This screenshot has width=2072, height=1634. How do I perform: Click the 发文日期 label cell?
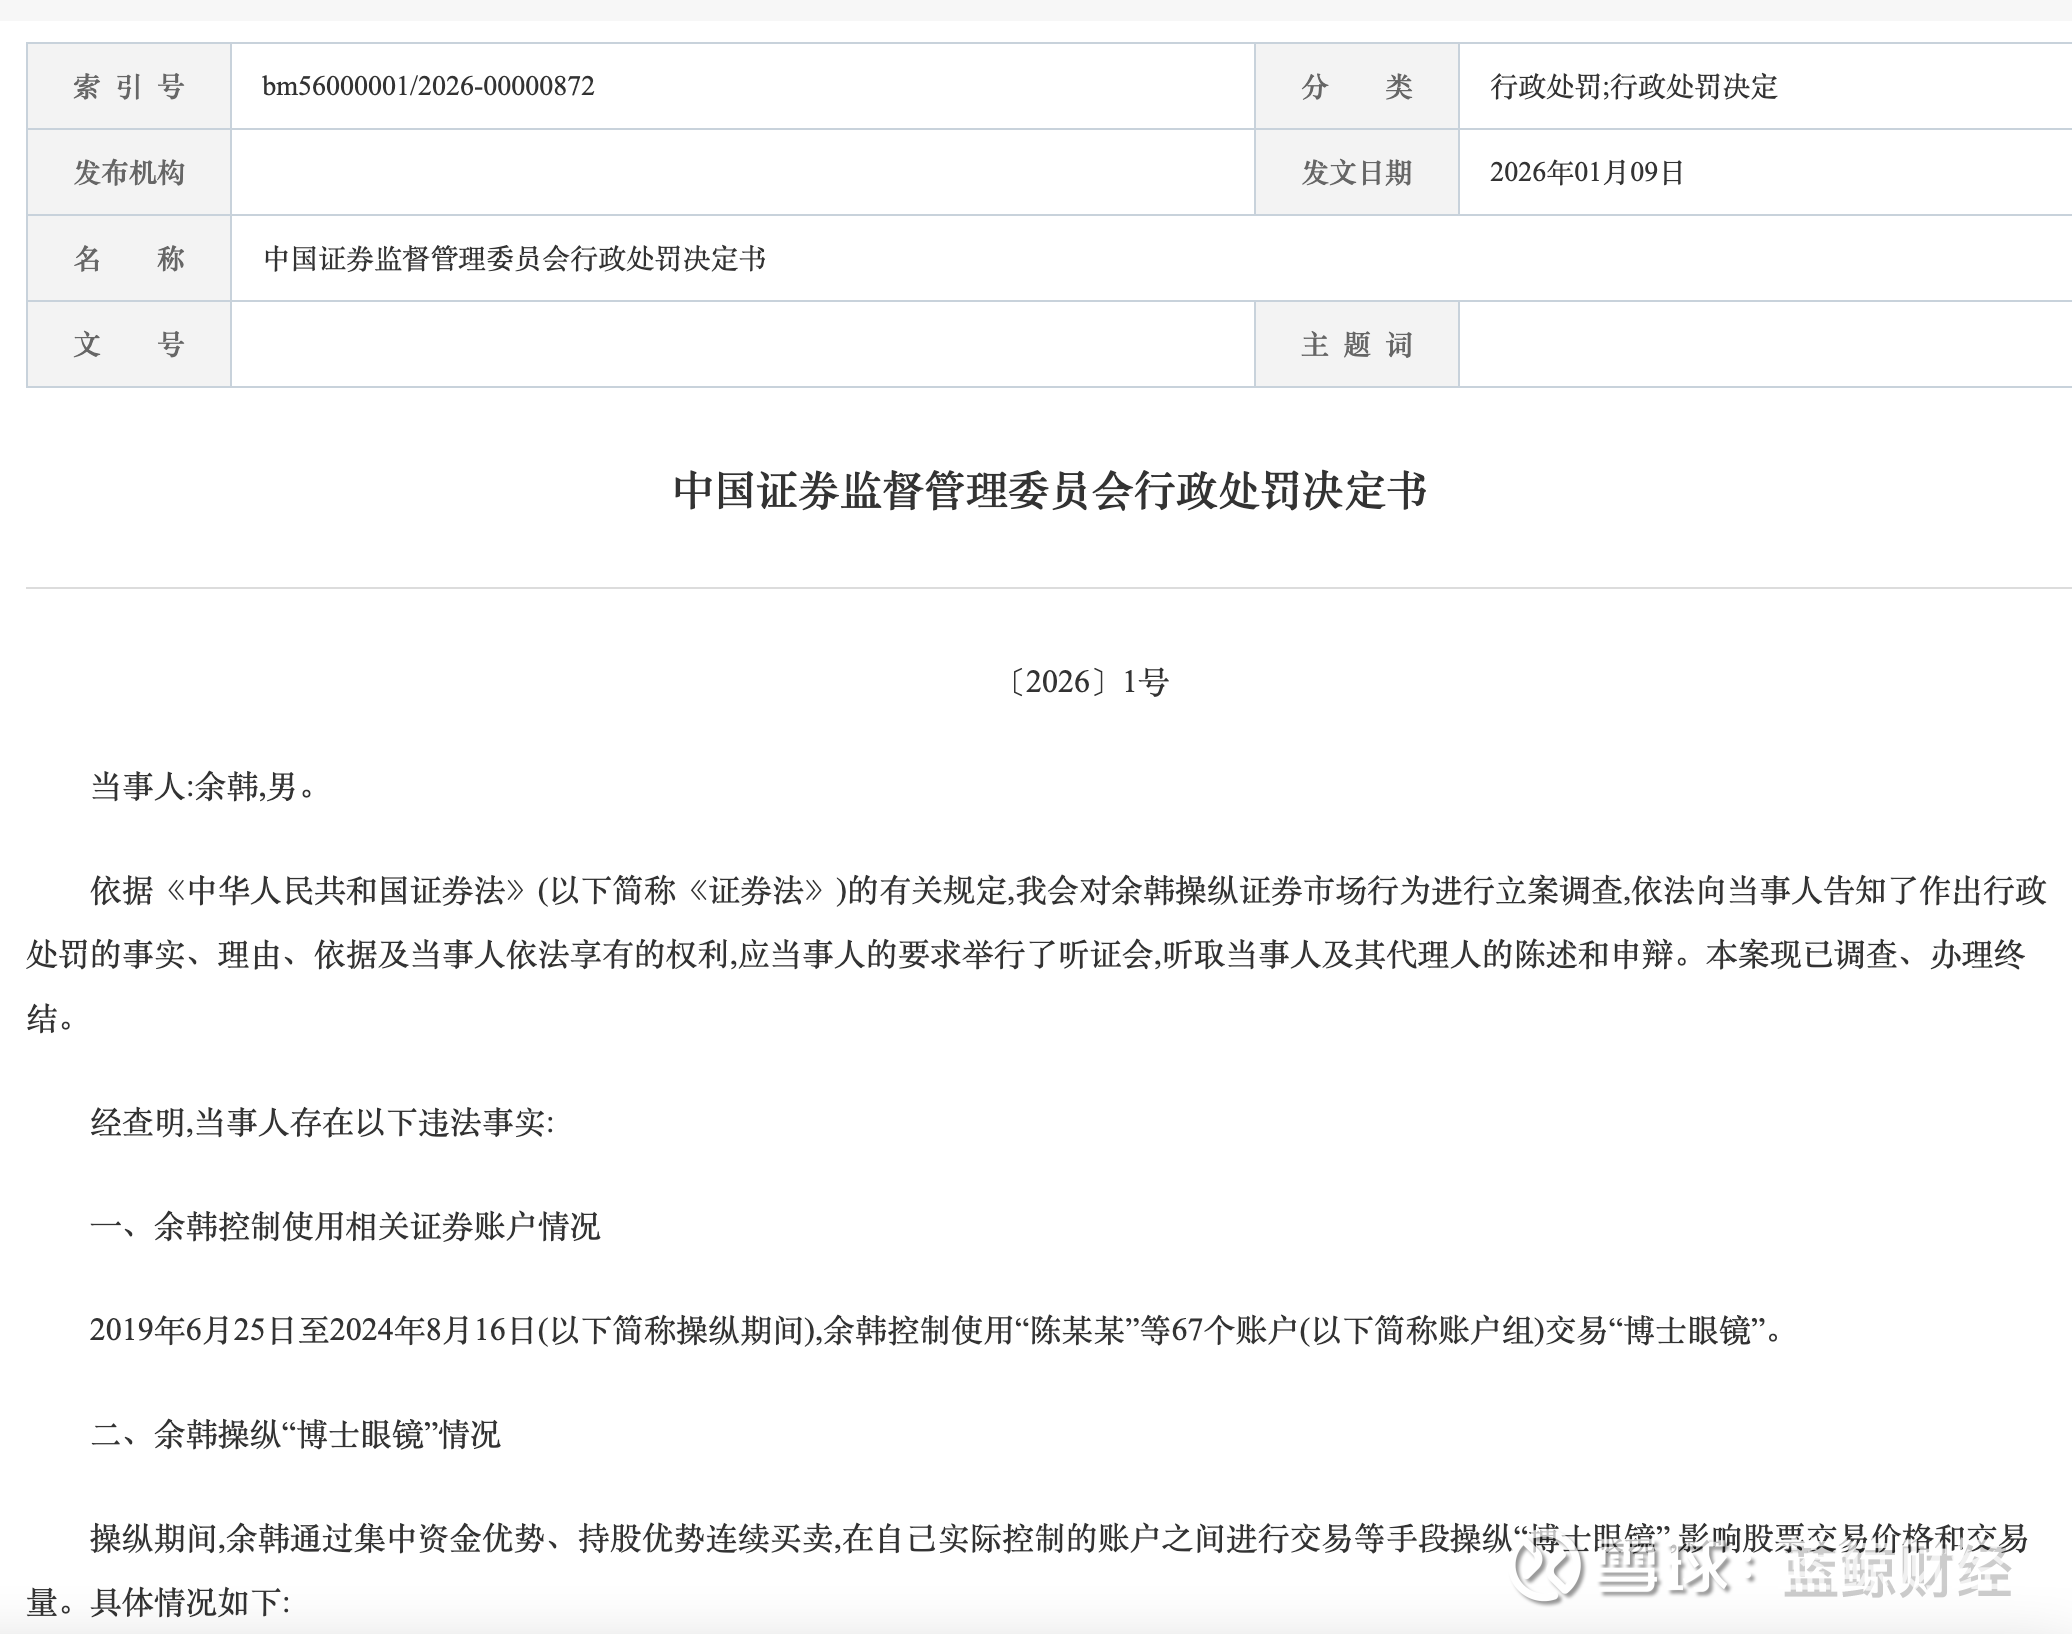(x=1356, y=173)
